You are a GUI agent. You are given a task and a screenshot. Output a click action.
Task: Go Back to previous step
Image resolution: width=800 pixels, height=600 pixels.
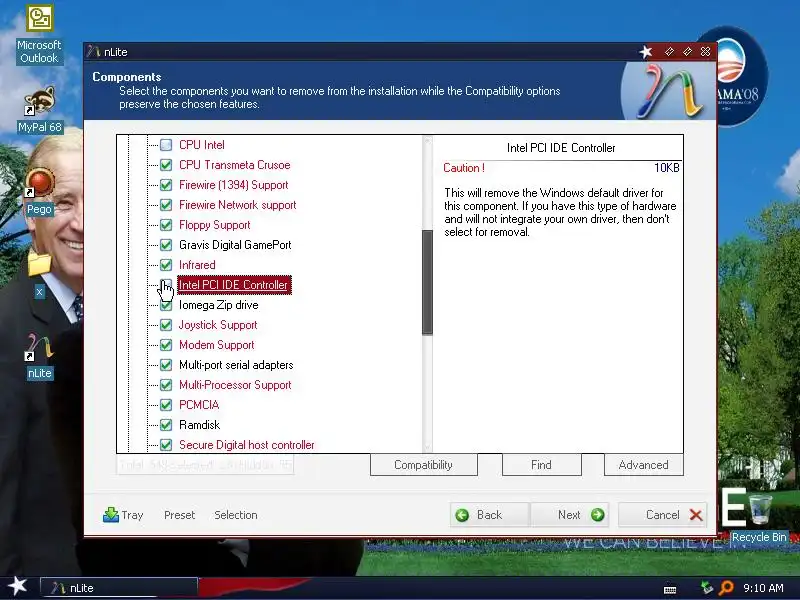490,515
